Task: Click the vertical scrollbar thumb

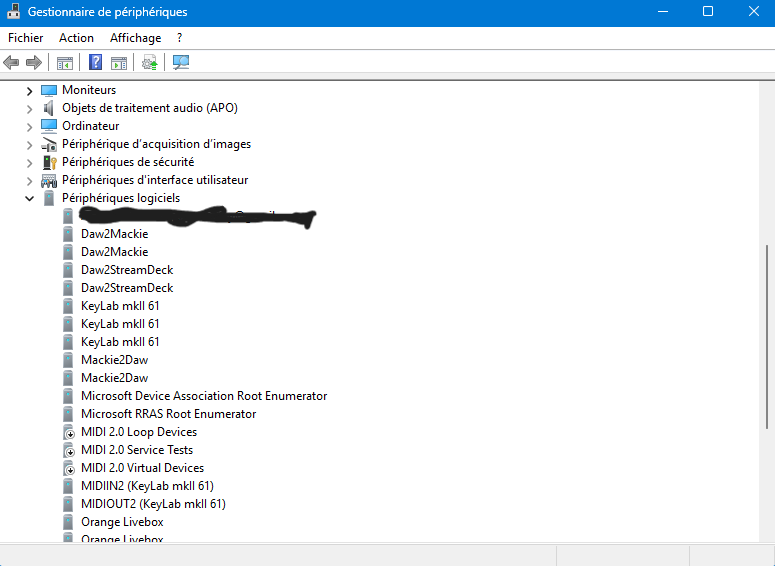Action: (x=767, y=337)
